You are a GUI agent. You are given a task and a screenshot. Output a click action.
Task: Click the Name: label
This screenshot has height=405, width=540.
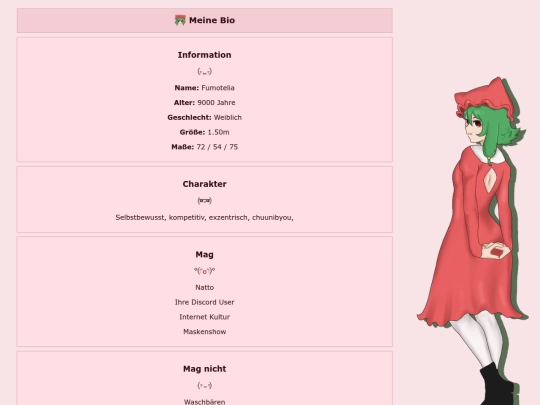click(187, 88)
